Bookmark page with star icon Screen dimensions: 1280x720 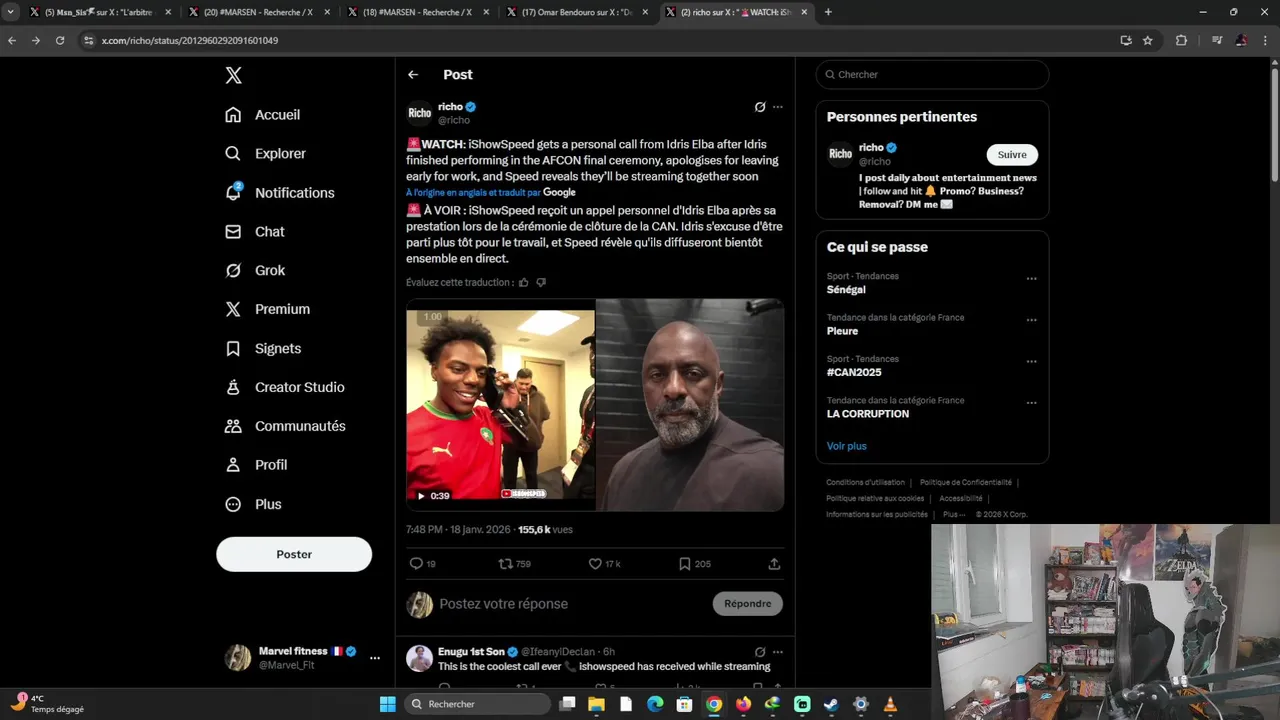1148,41
